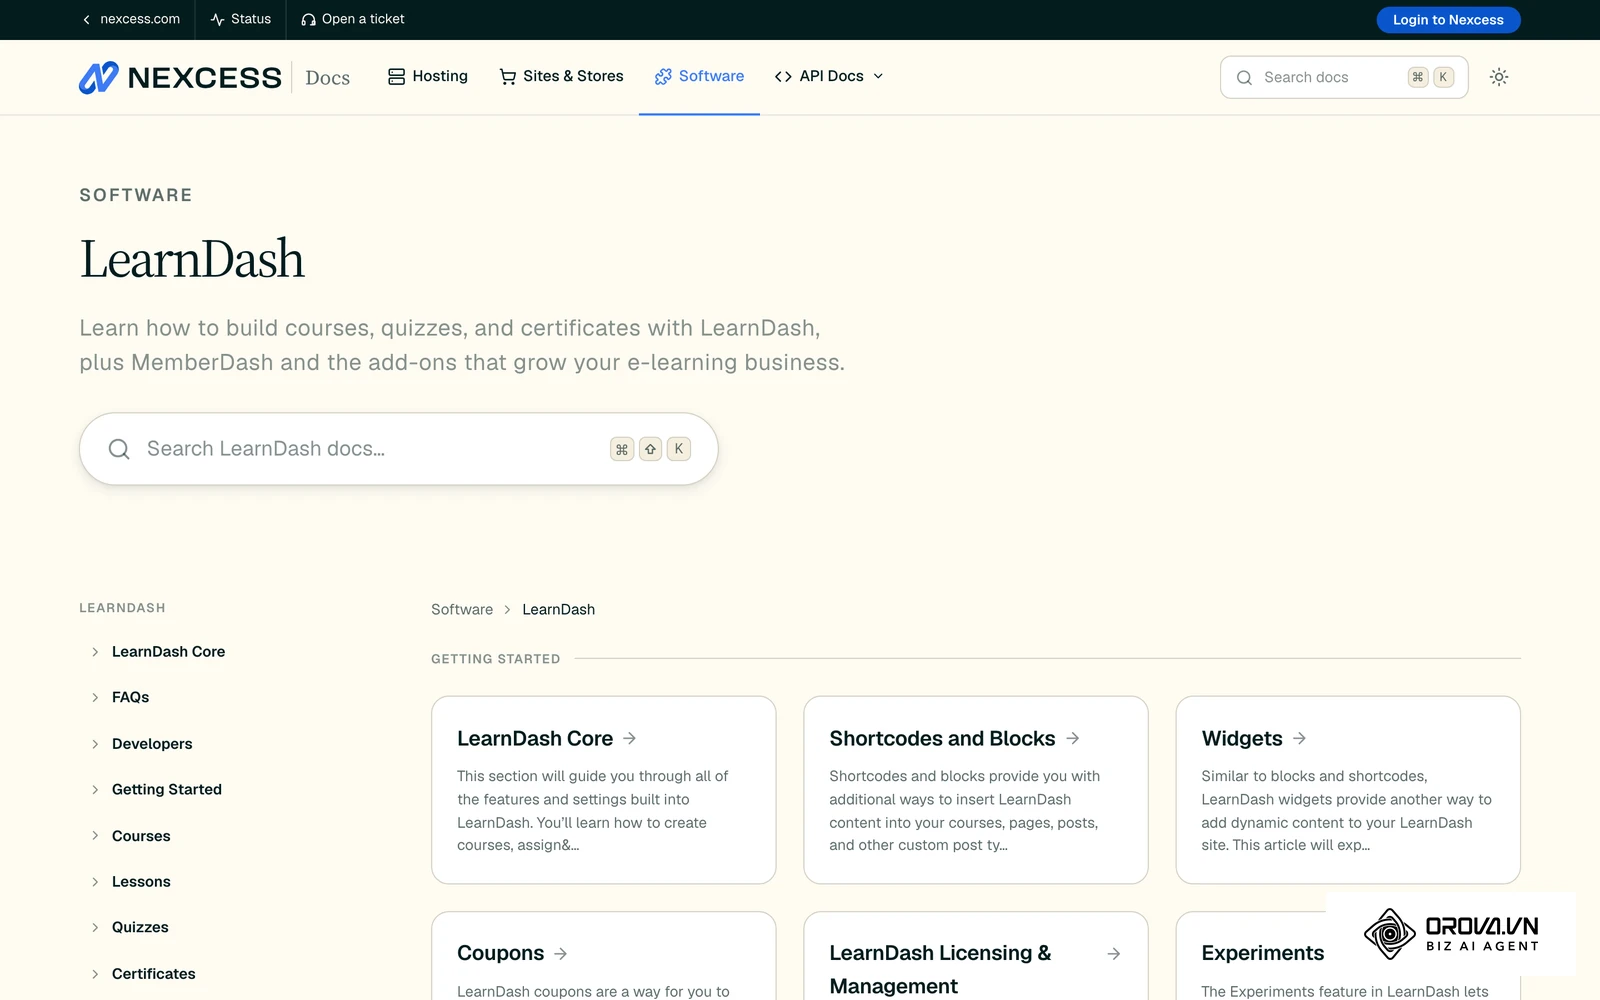Click the Nexcess logo
The image size is (1600, 1000).
point(181,77)
